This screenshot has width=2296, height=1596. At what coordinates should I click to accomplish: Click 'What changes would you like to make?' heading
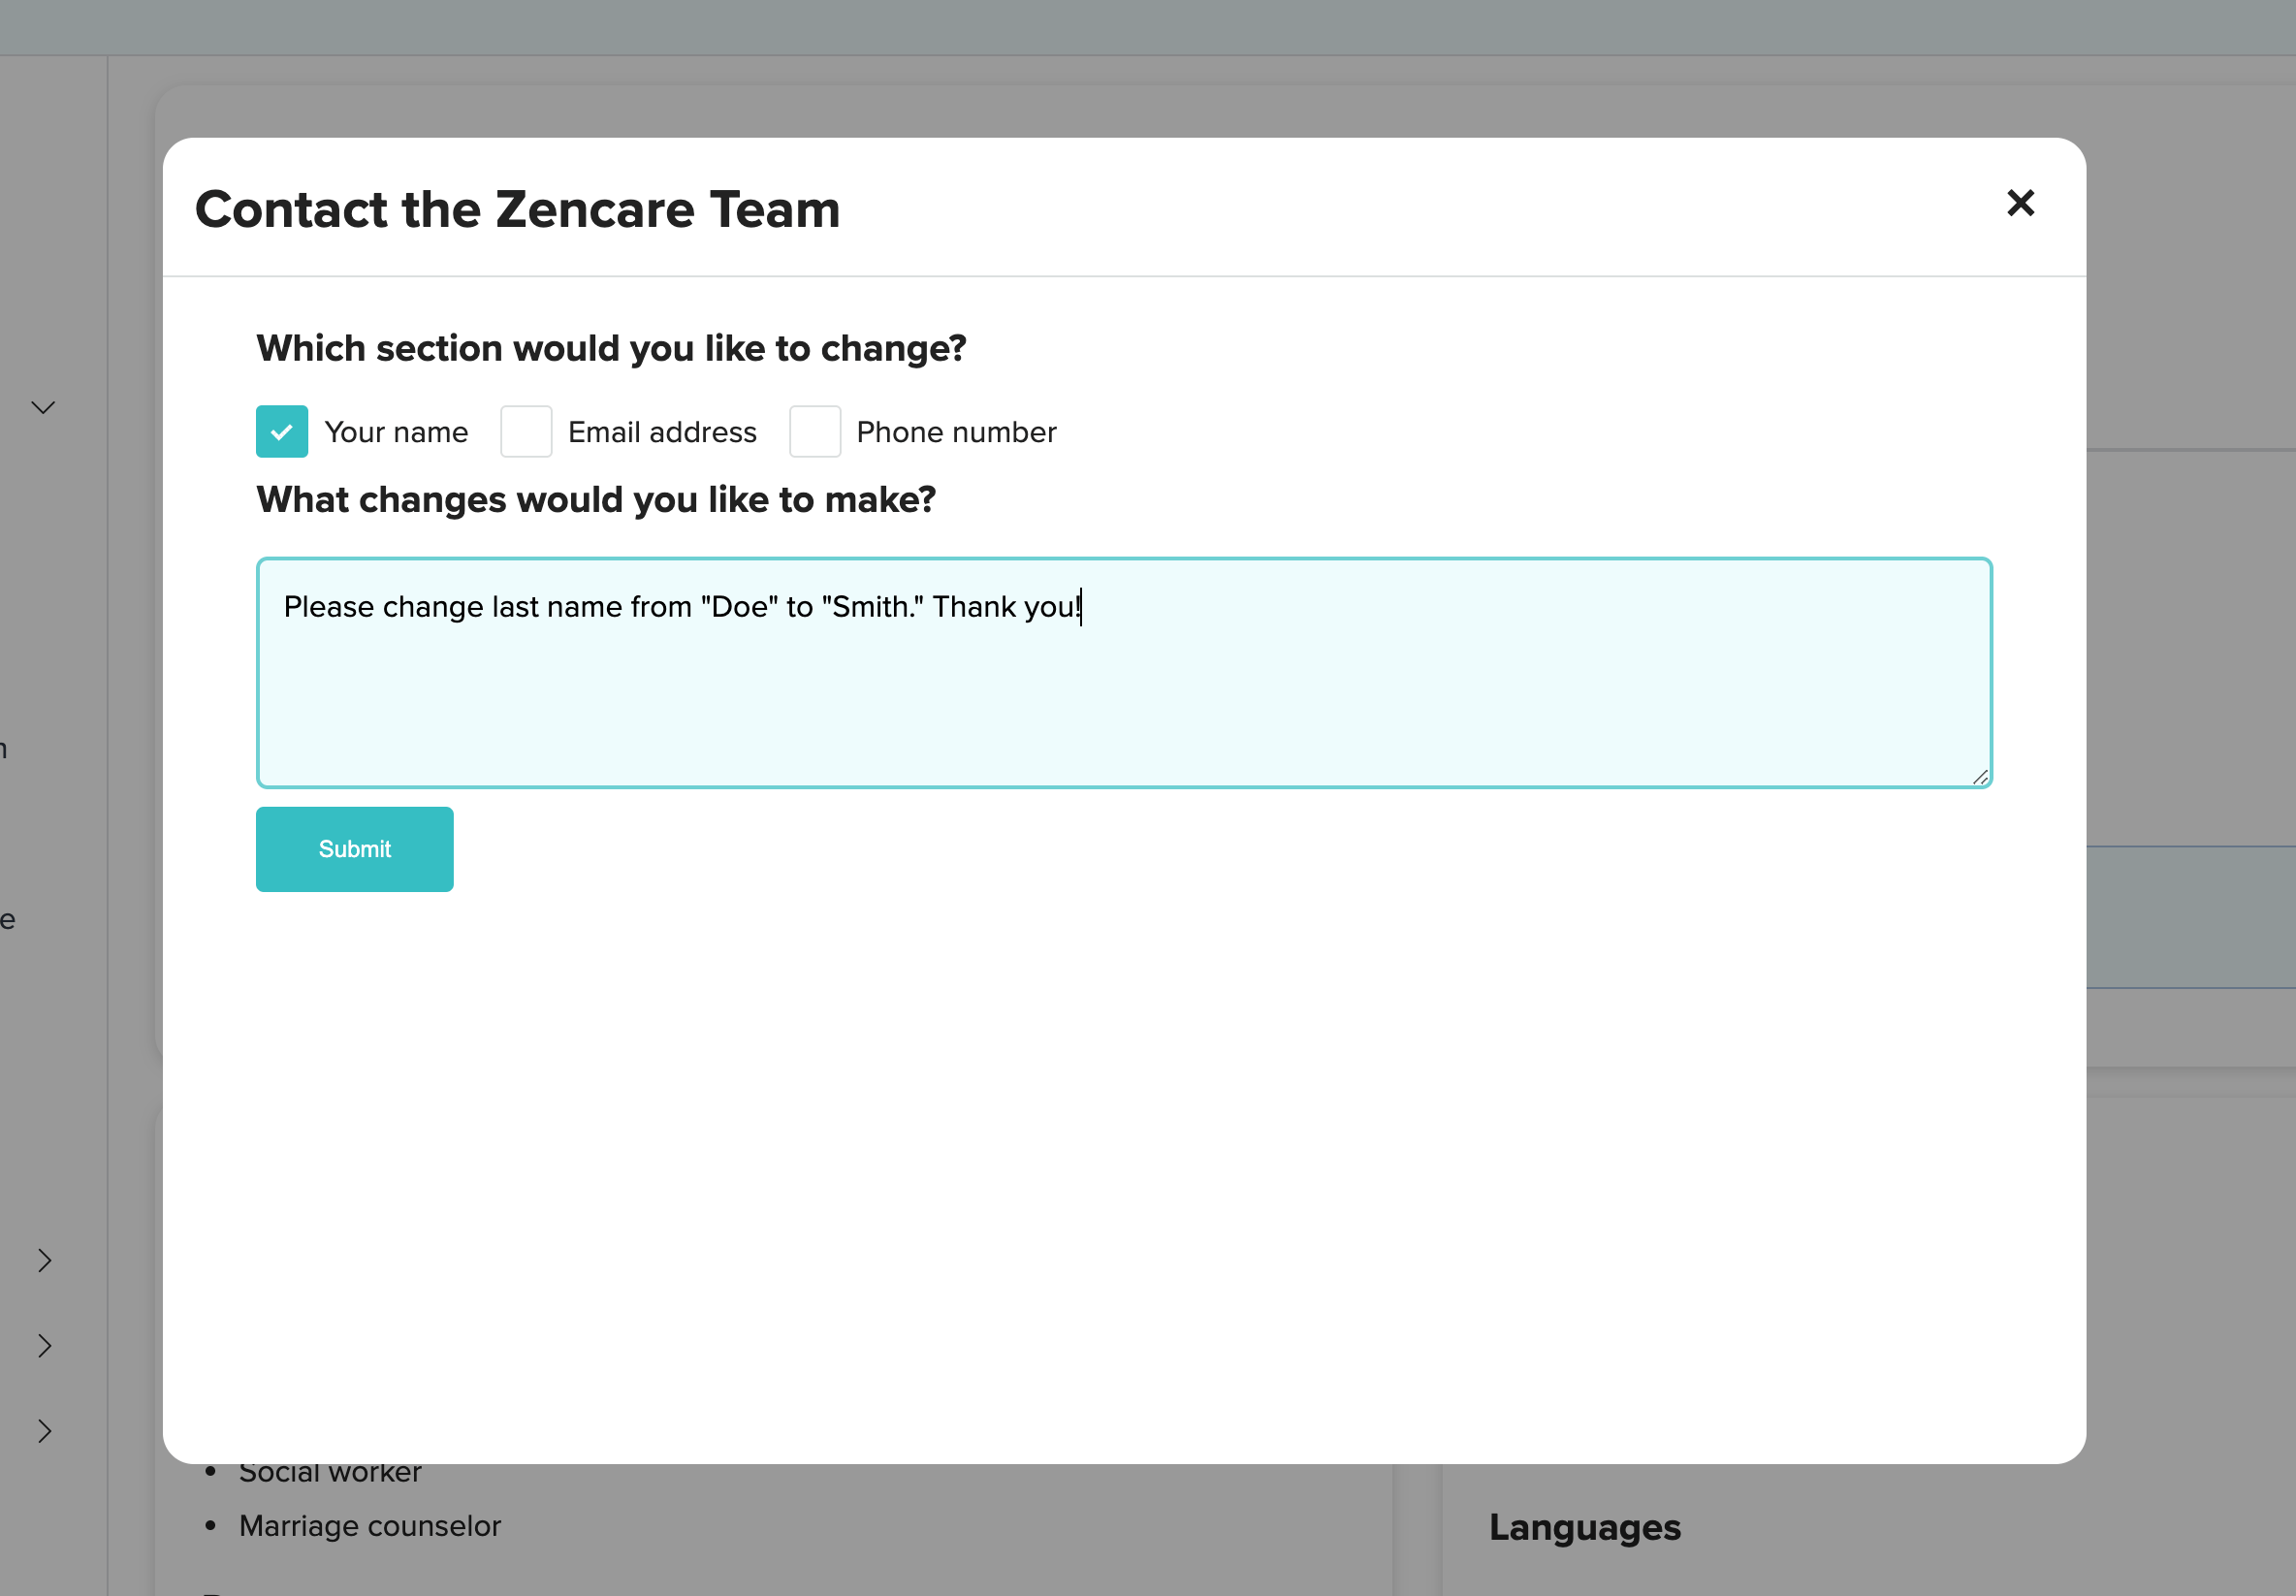click(596, 499)
